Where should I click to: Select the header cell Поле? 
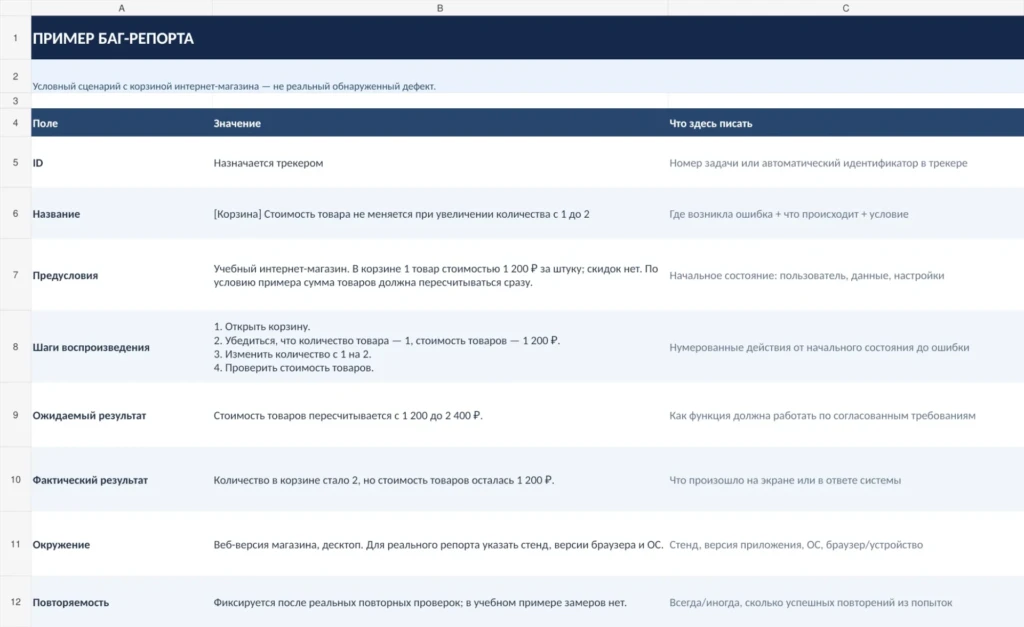click(x=121, y=123)
